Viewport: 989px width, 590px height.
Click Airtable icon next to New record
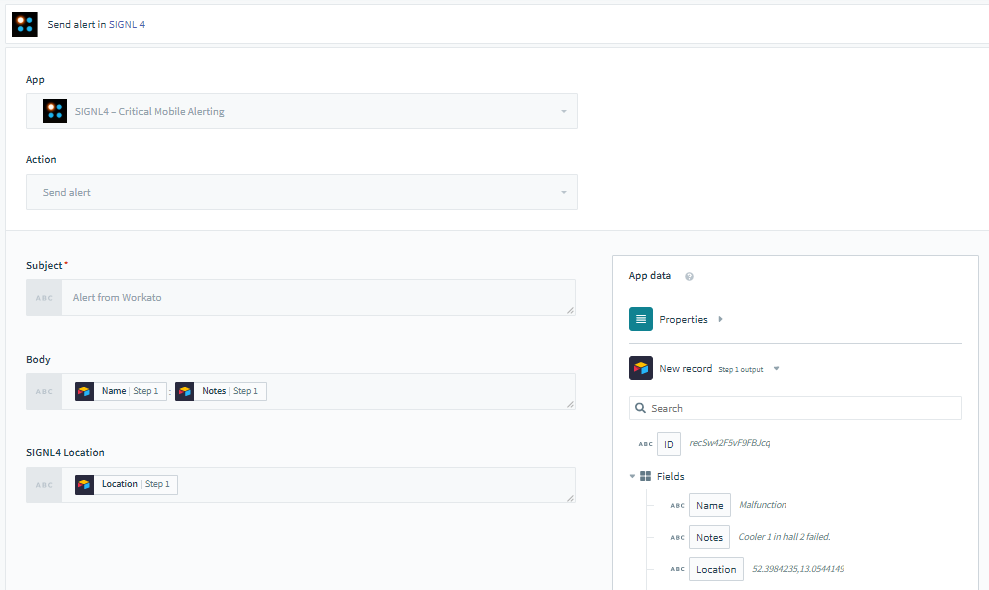(x=641, y=368)
